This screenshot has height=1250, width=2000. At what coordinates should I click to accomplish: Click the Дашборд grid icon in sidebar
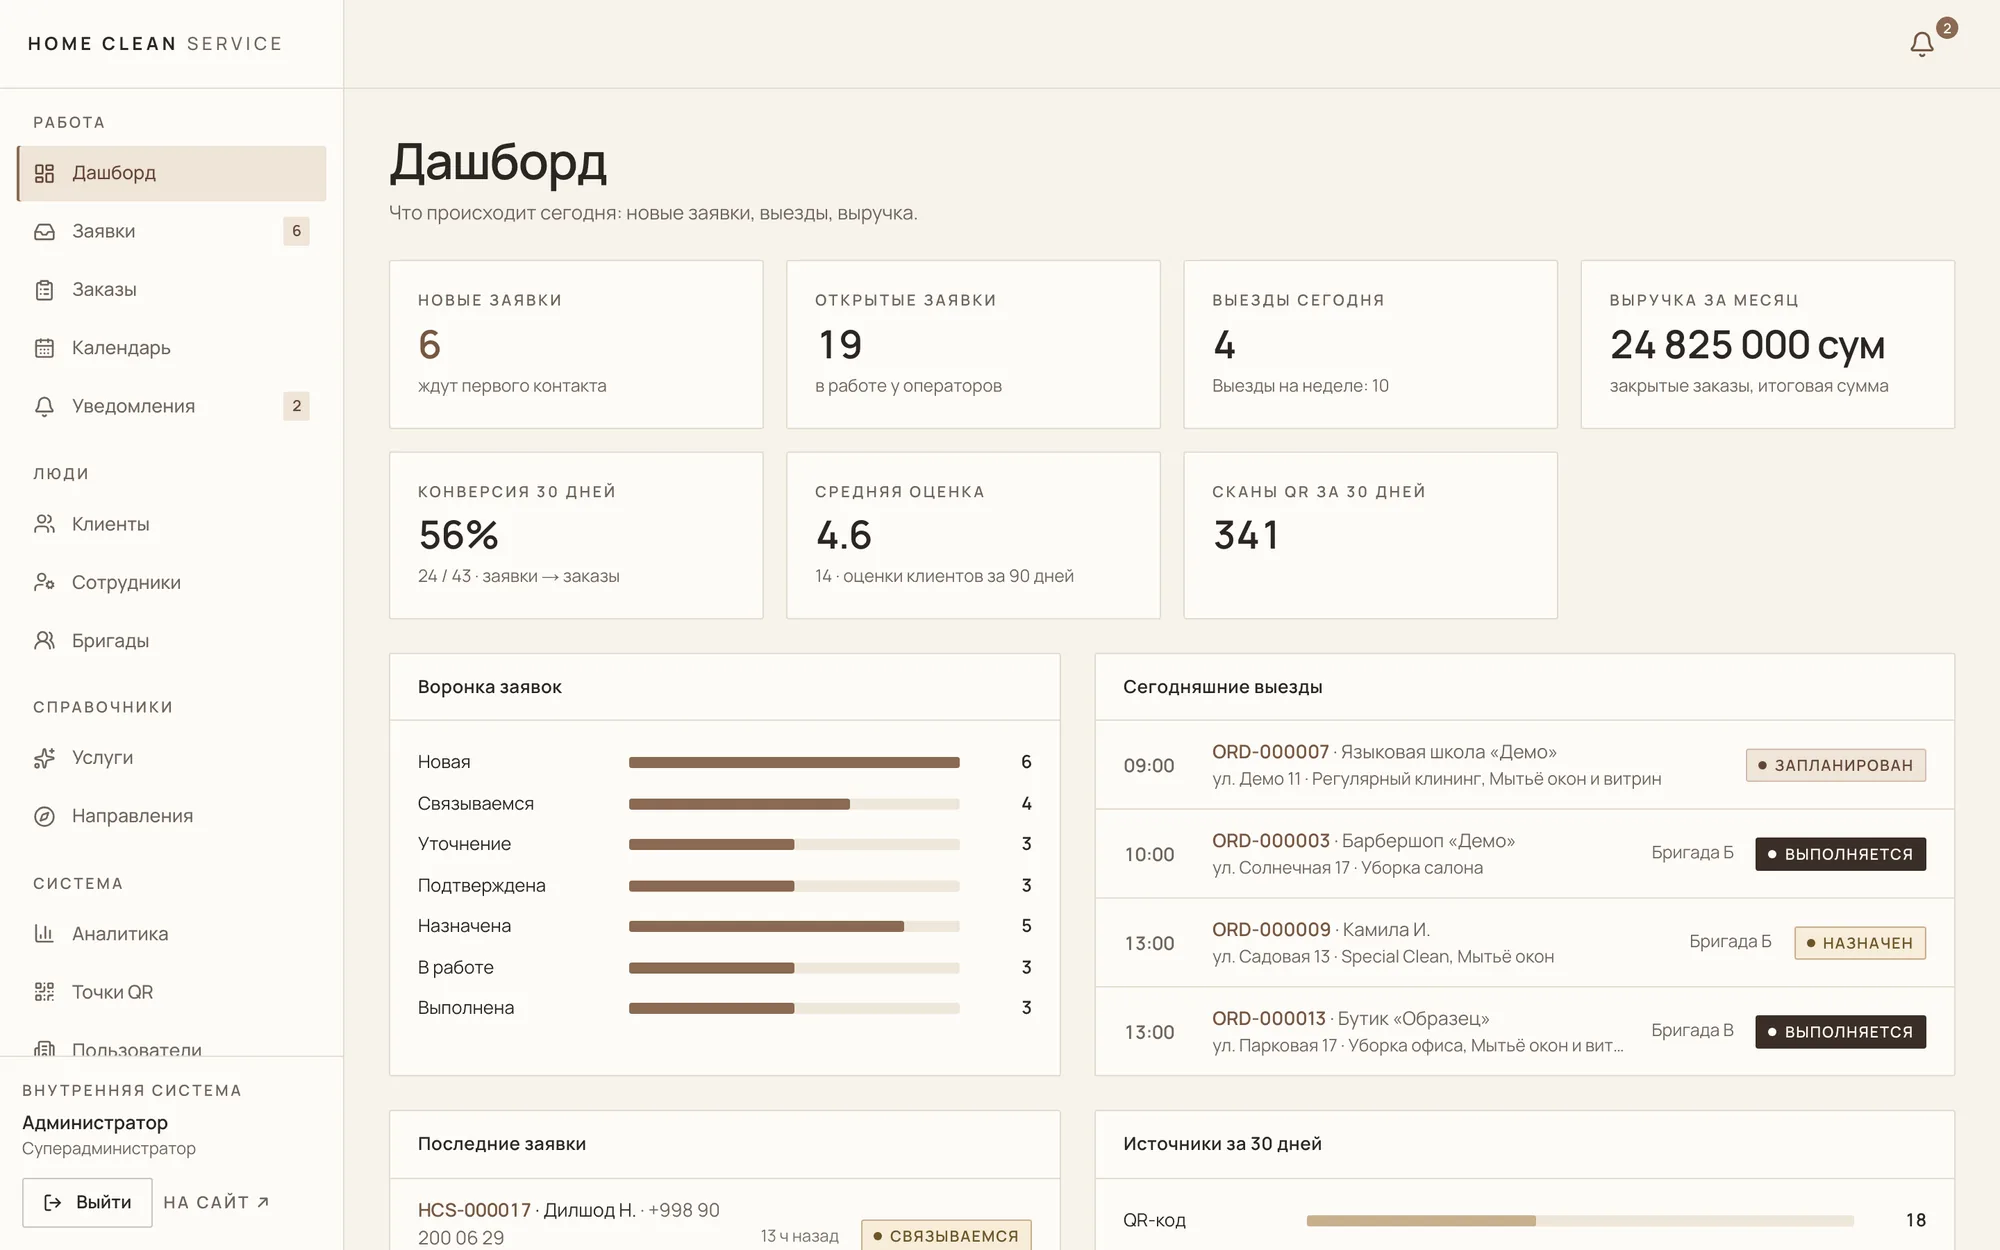44,173
